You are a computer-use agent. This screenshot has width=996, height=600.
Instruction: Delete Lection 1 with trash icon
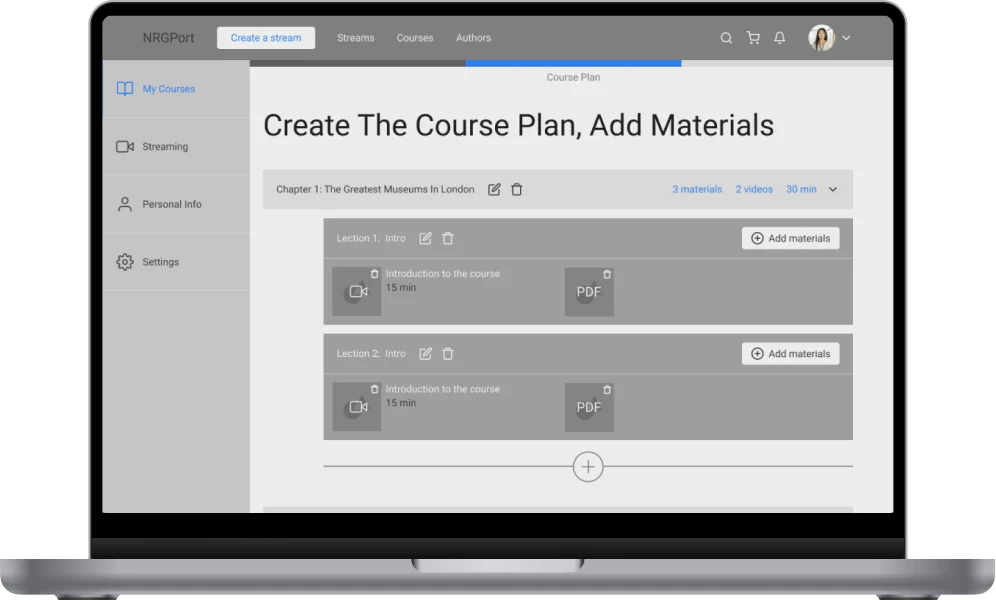(x=448, y=238)
